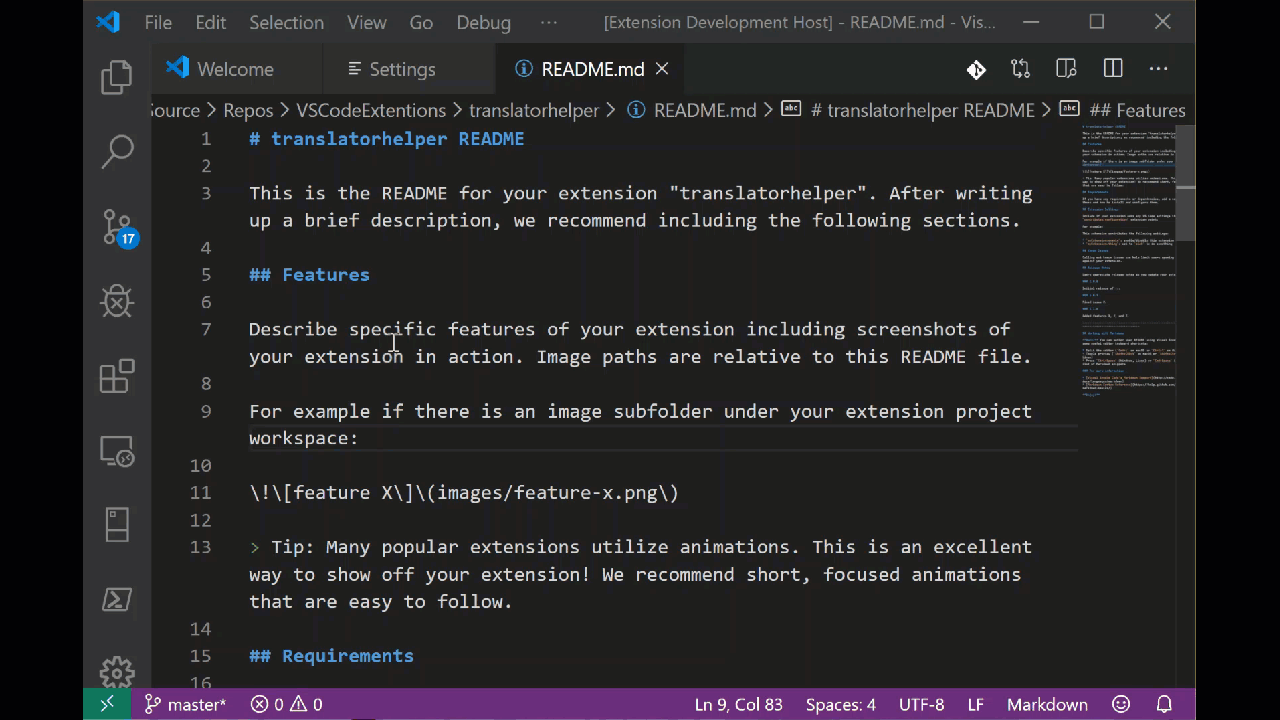Click the remote window indicator in status bar
The height and width of the screenshot is (720, 1280).
click(x=107, y=704)
